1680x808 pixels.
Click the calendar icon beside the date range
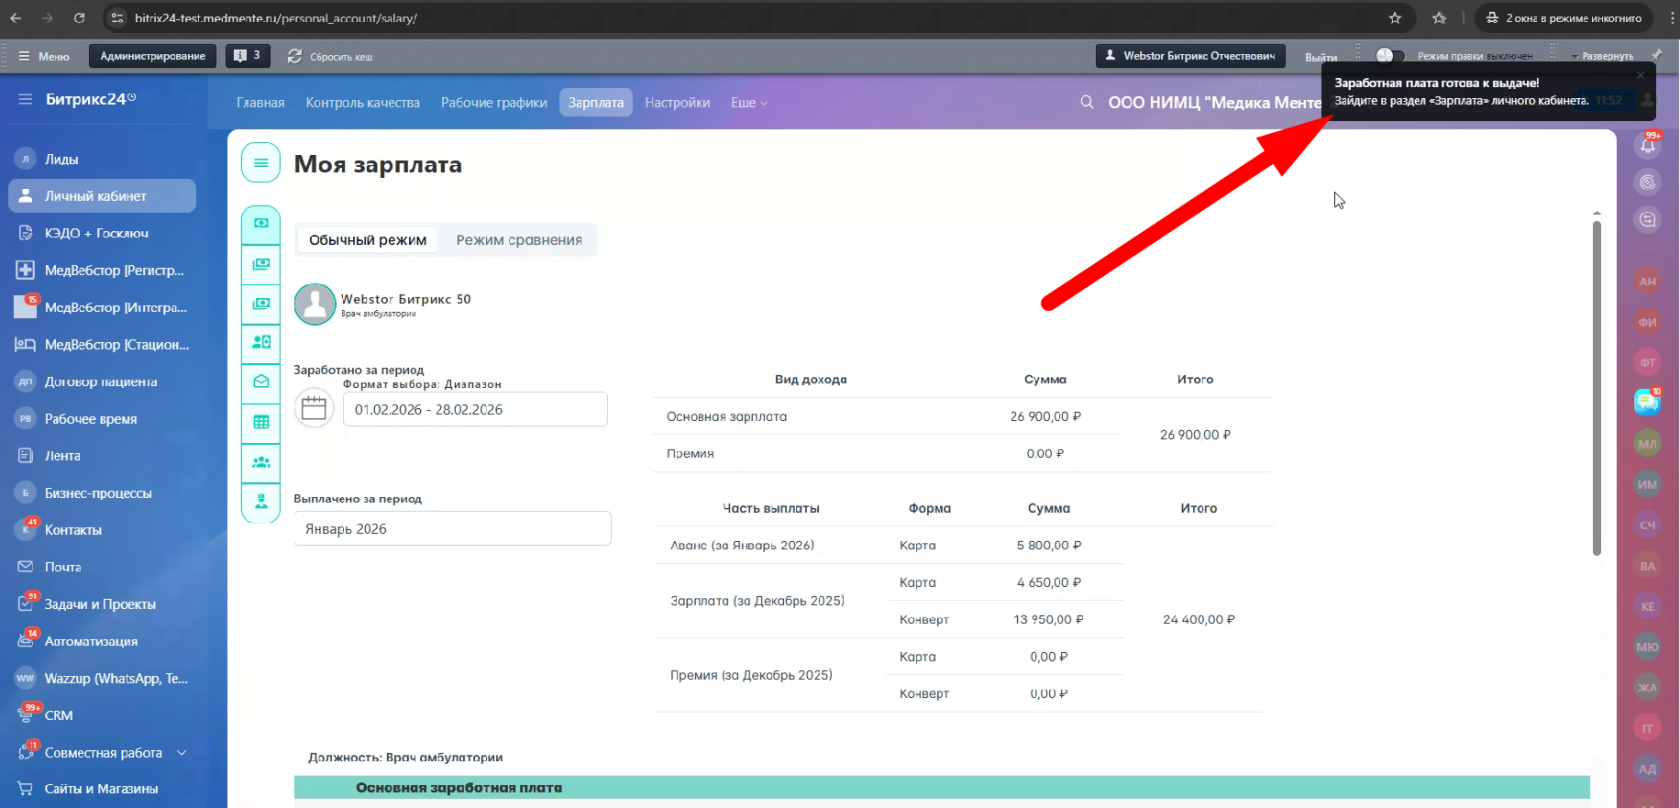pyautogui.click(x=314, y=408)
